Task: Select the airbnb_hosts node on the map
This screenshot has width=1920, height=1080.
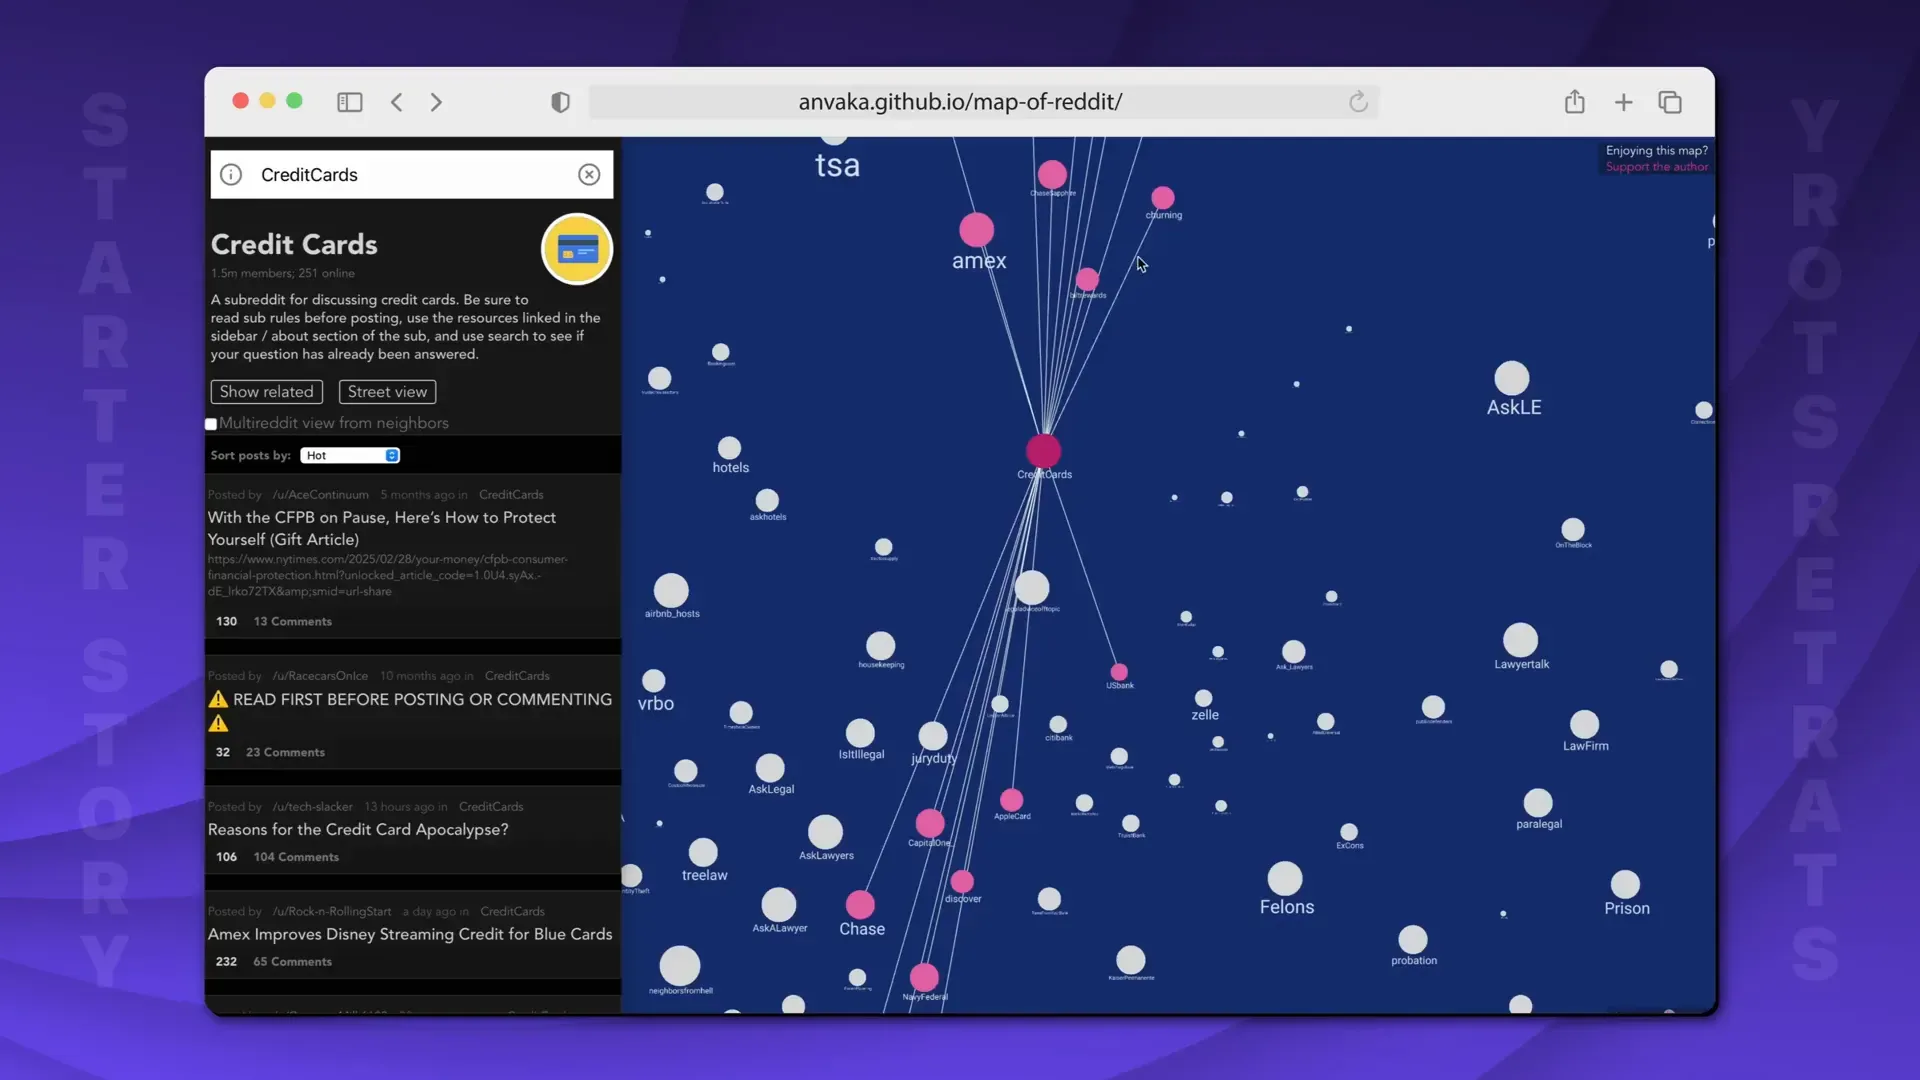Action: [x=671, y=591]
